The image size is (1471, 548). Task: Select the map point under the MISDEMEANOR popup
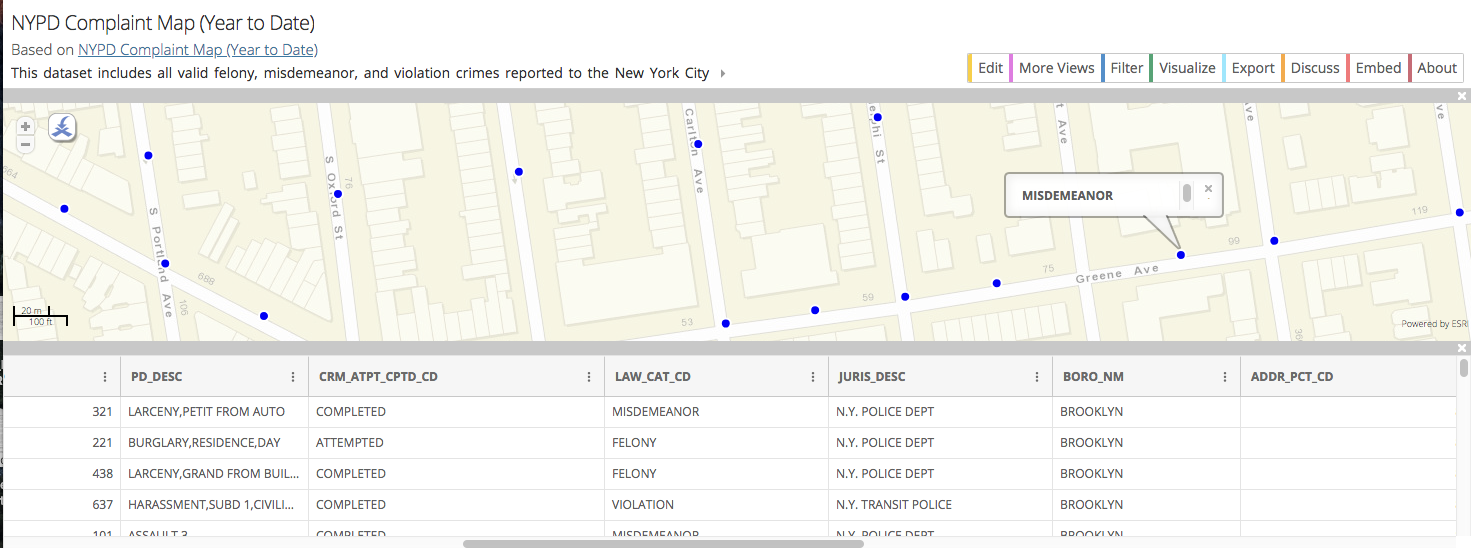(x=1181, y=255)
